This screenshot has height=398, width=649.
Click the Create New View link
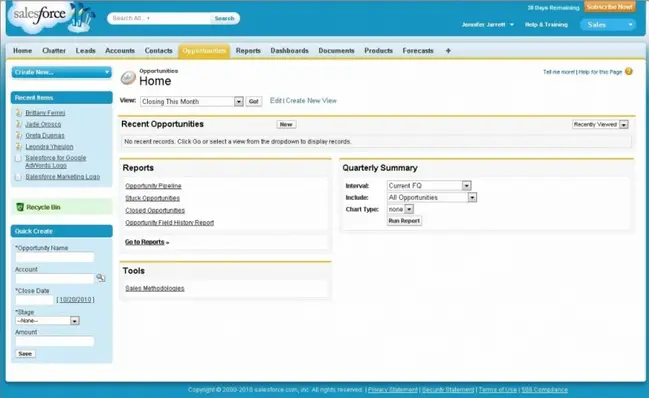click(311, 101)
